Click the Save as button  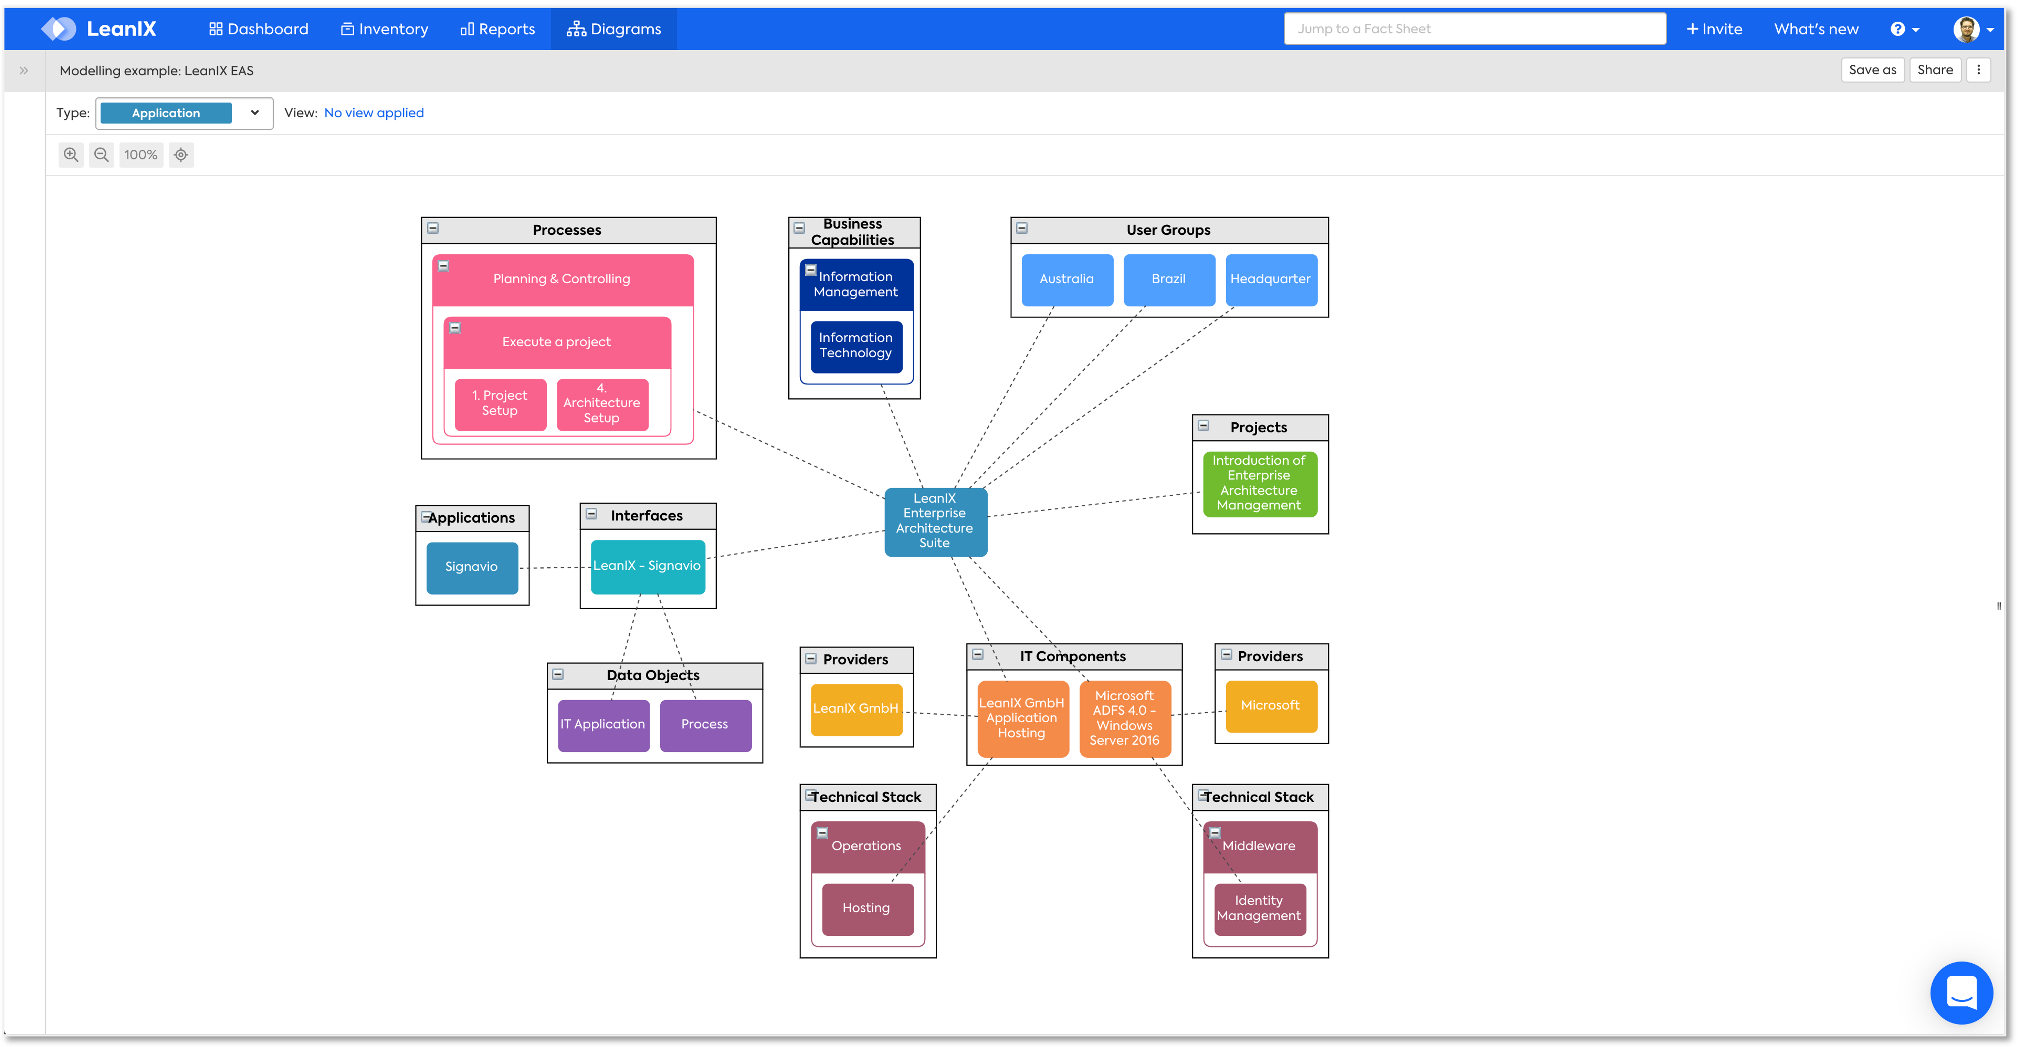(x=1872, y=70)
